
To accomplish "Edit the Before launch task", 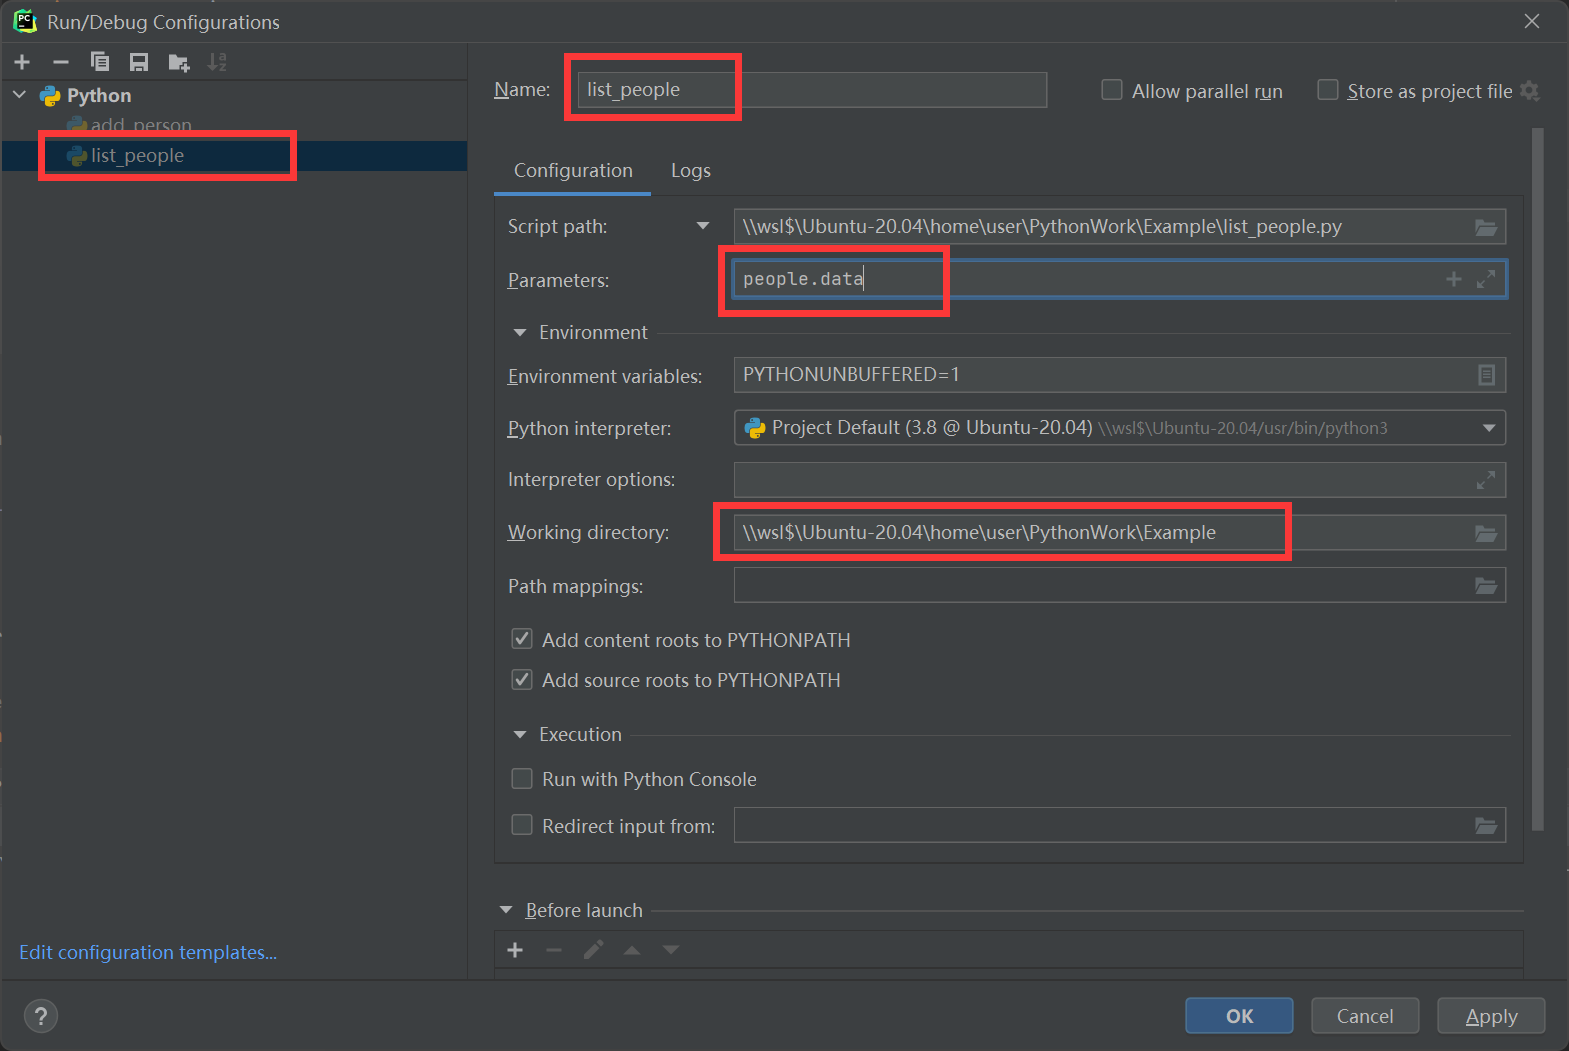I will (x=593, y=950).
